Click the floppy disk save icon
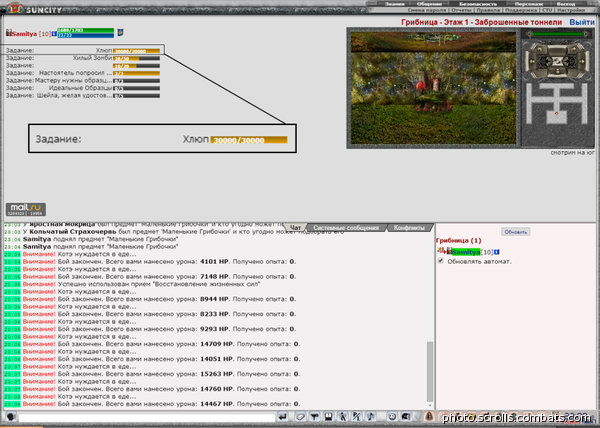The width and height of the screenshot is (600, 428). pyautogui.click(x=328, y=417)
